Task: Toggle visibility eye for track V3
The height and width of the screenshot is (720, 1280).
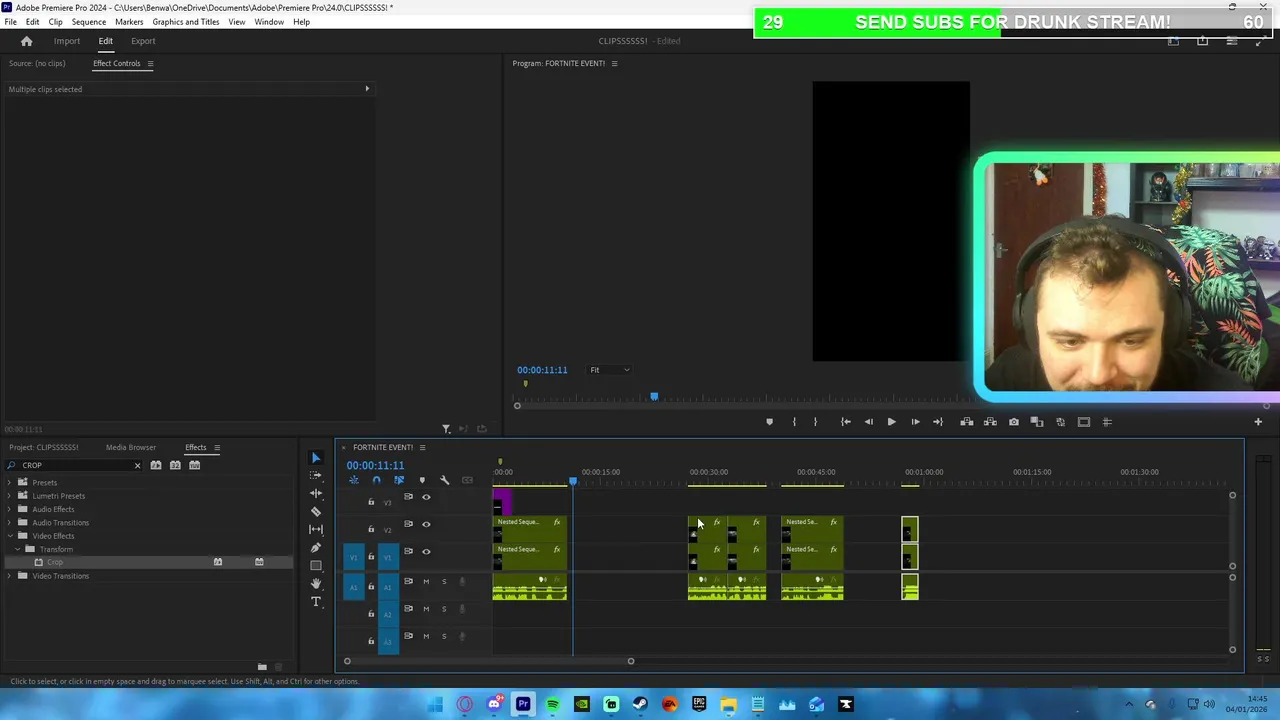Action: pyautogui.click(x=426, y=497)
